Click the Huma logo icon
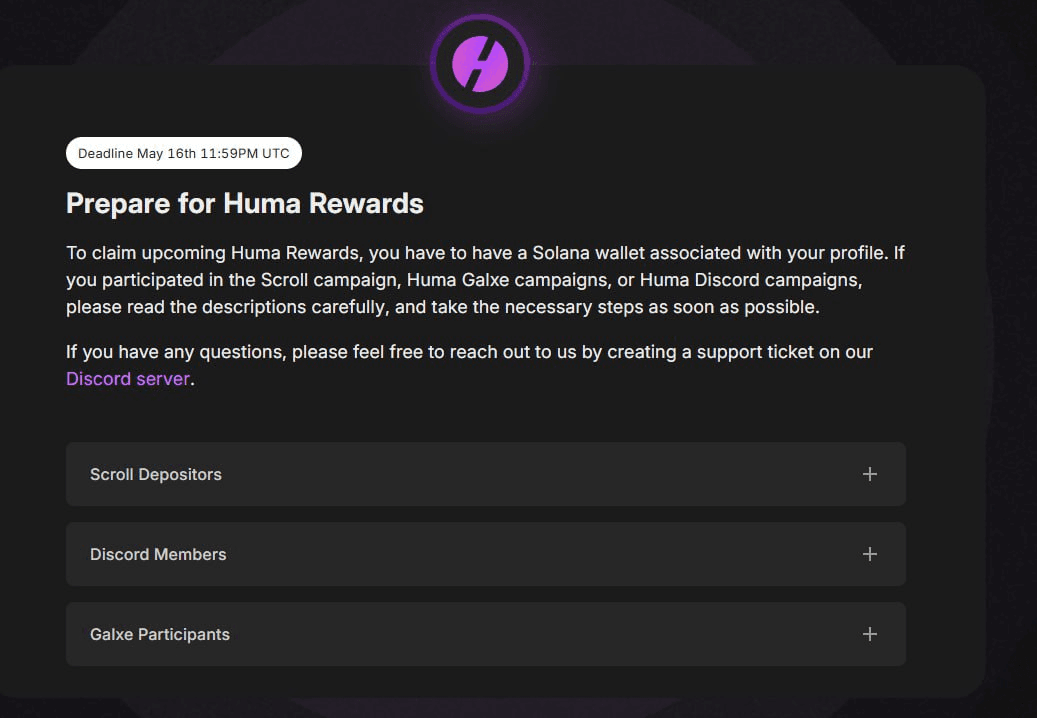 [480, 65]
